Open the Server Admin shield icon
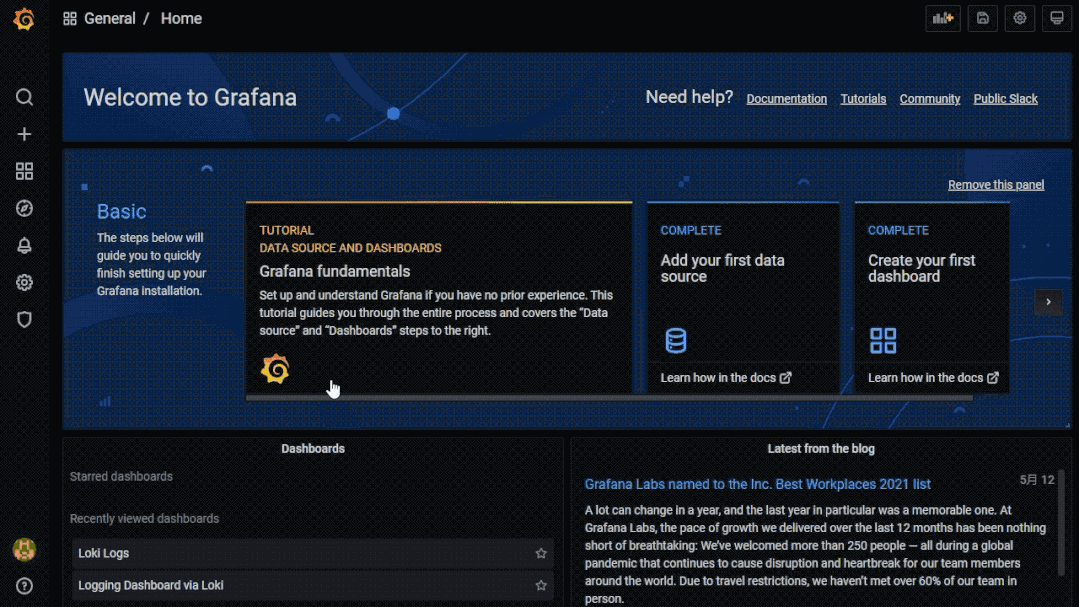This screenshot has width=1079, height=607. (24, 319)
